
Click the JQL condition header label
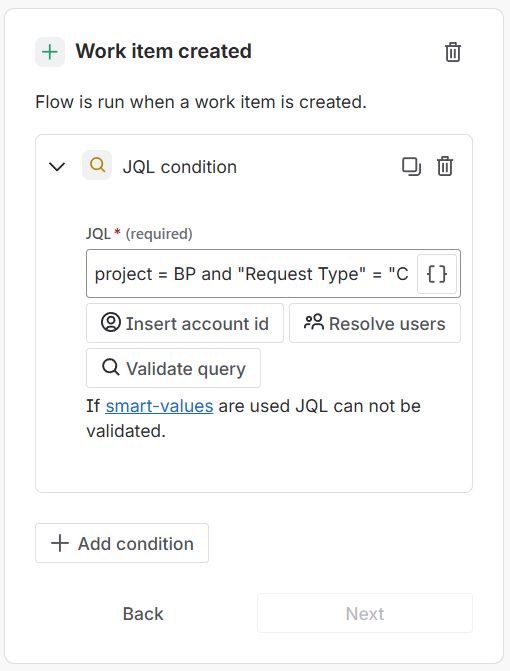coord(180,167)
